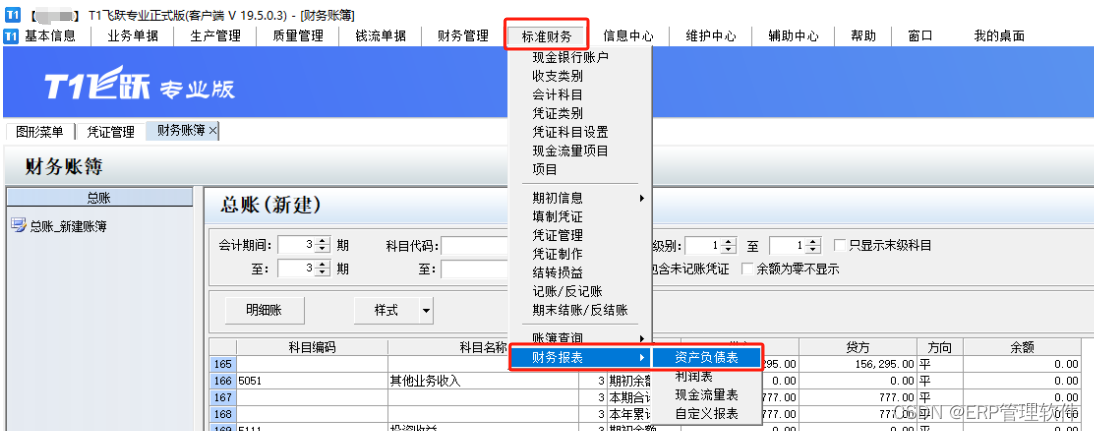This screenshot has width=1094, height=431.
Task: Choose 凭证制作 menu entry
Action: 557,254
